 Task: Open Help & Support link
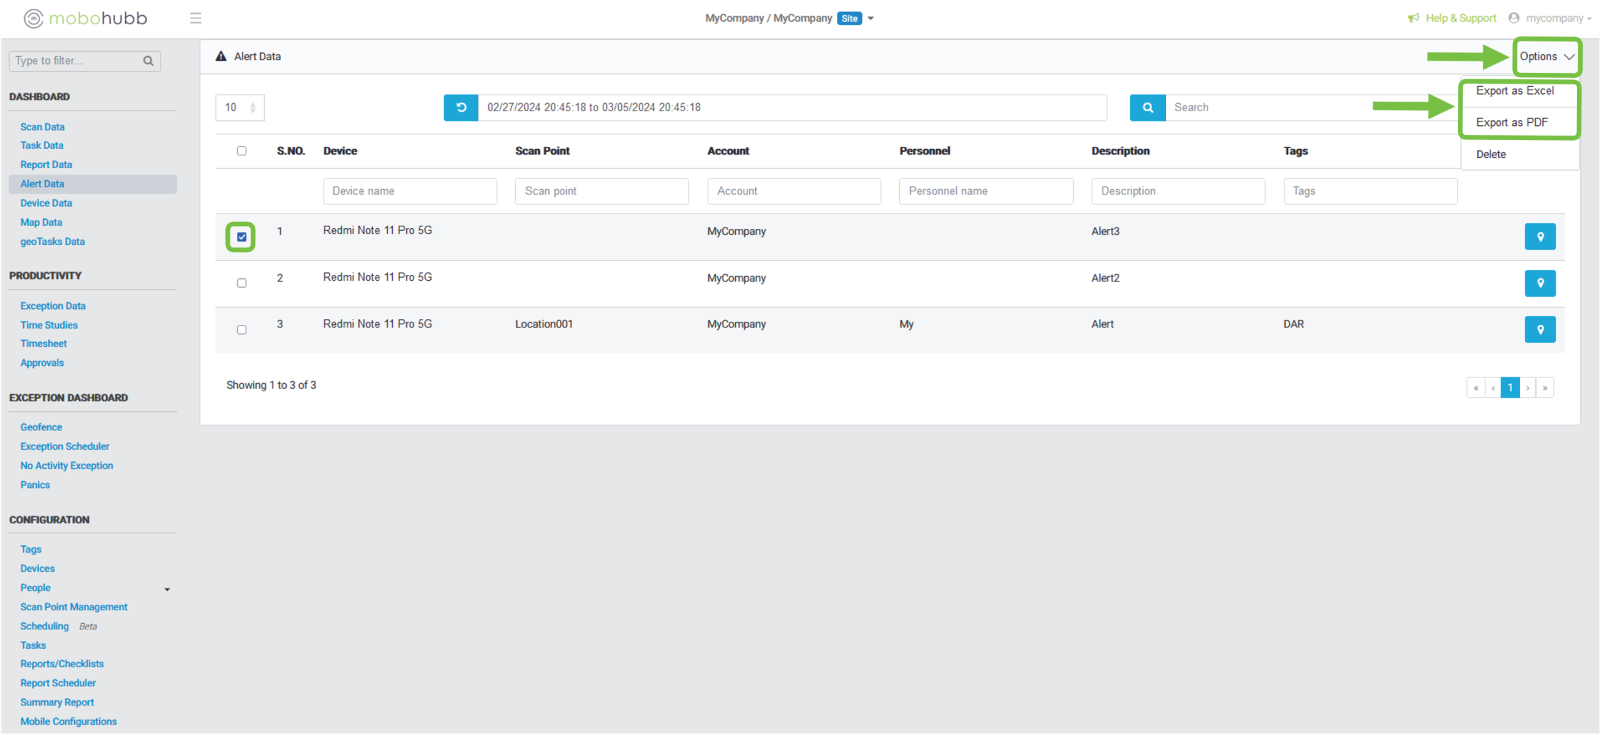tap(1459, 18)
